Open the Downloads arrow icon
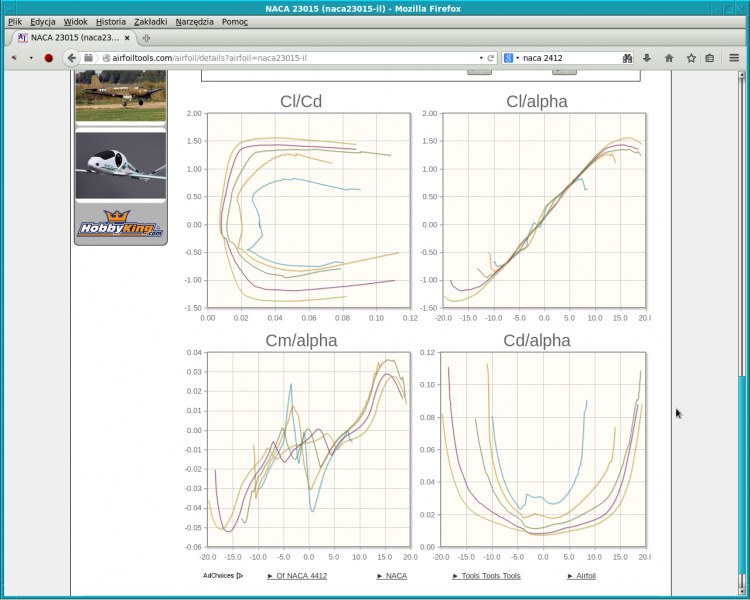Viewport: 750px width, 600px height. [x=647, y=58]
